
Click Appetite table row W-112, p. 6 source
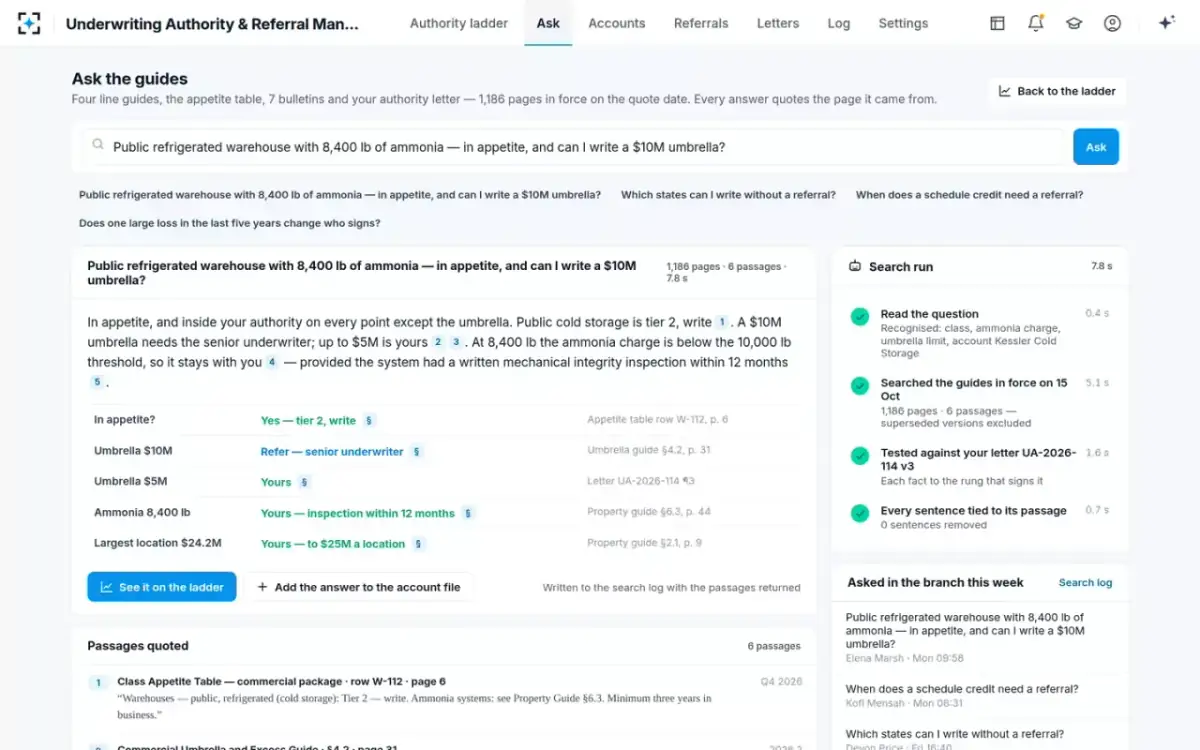coord(657,420)
